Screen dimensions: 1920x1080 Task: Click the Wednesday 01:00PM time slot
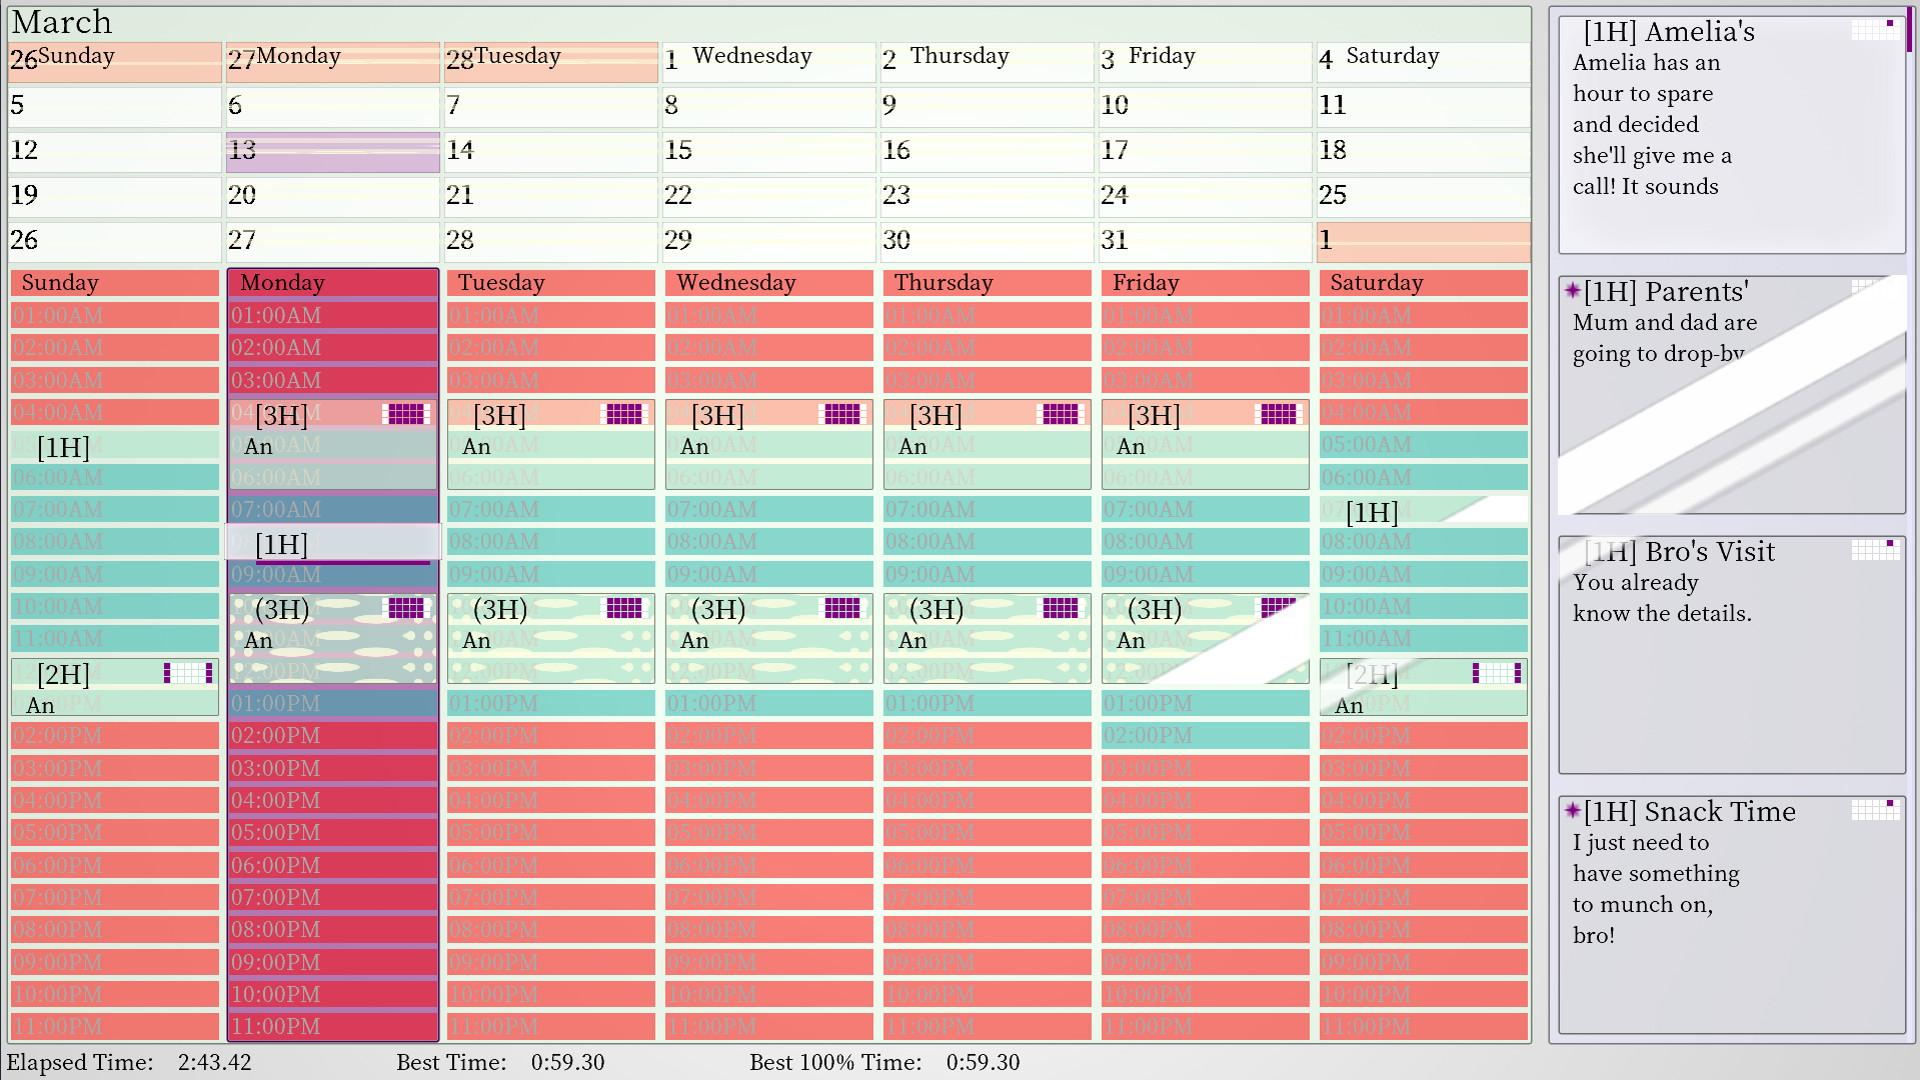pyautogui.click(x=769, y=704)
